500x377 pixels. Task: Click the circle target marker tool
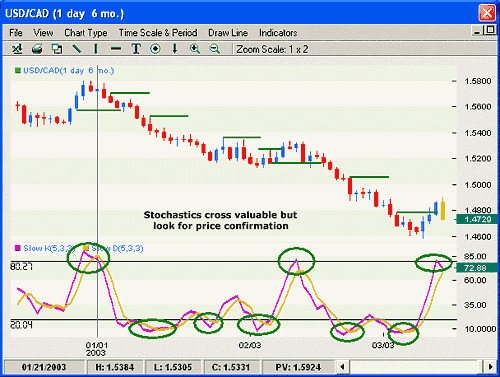[155, 49]
